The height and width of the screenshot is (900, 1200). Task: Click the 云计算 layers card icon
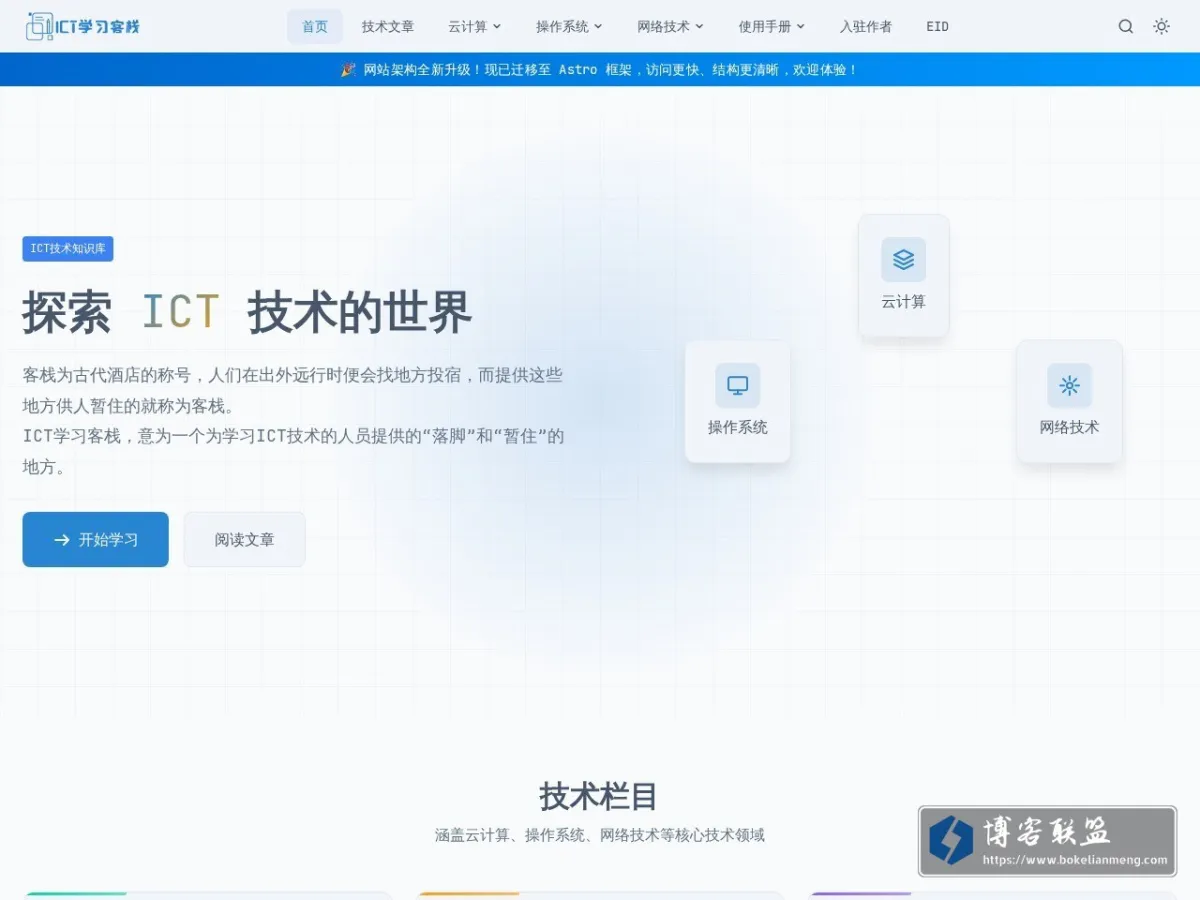pos(903,259)
